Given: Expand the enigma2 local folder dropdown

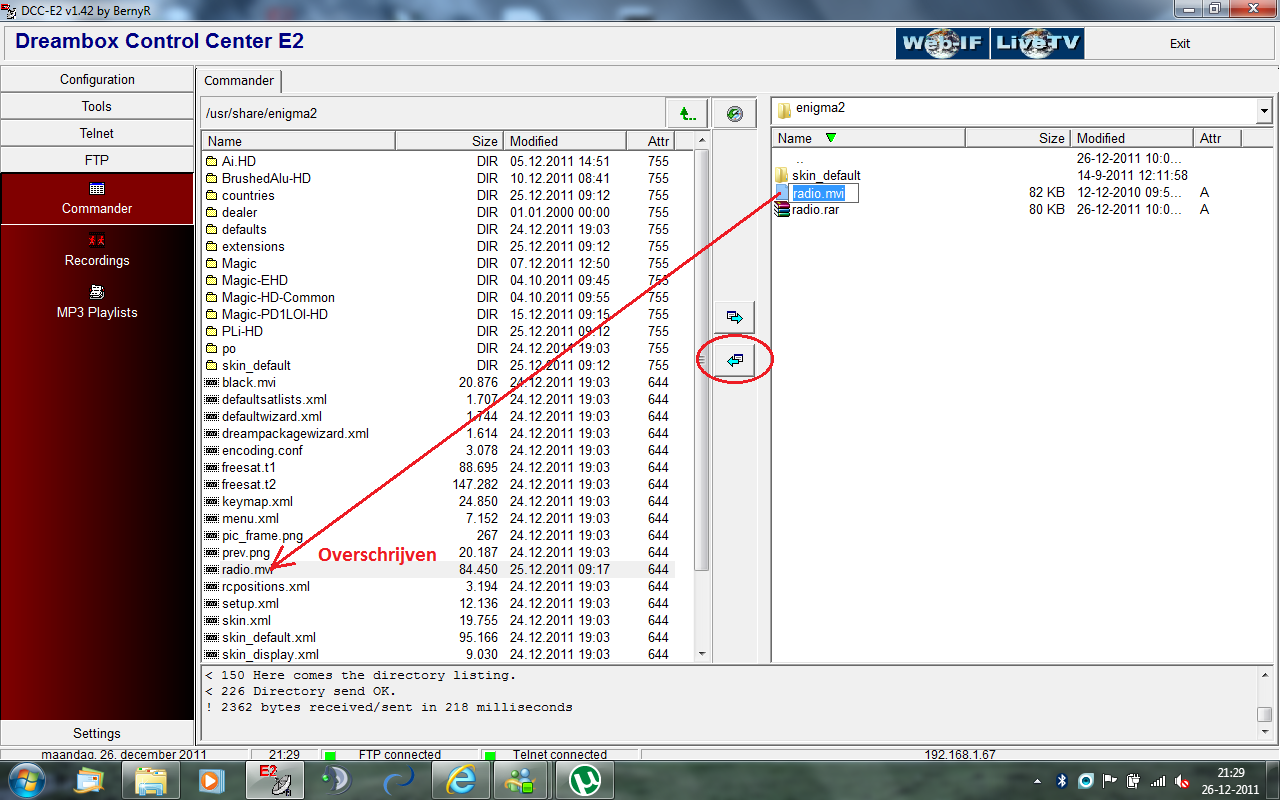Looking at the screenshot, I should [x=1264, y=111].
